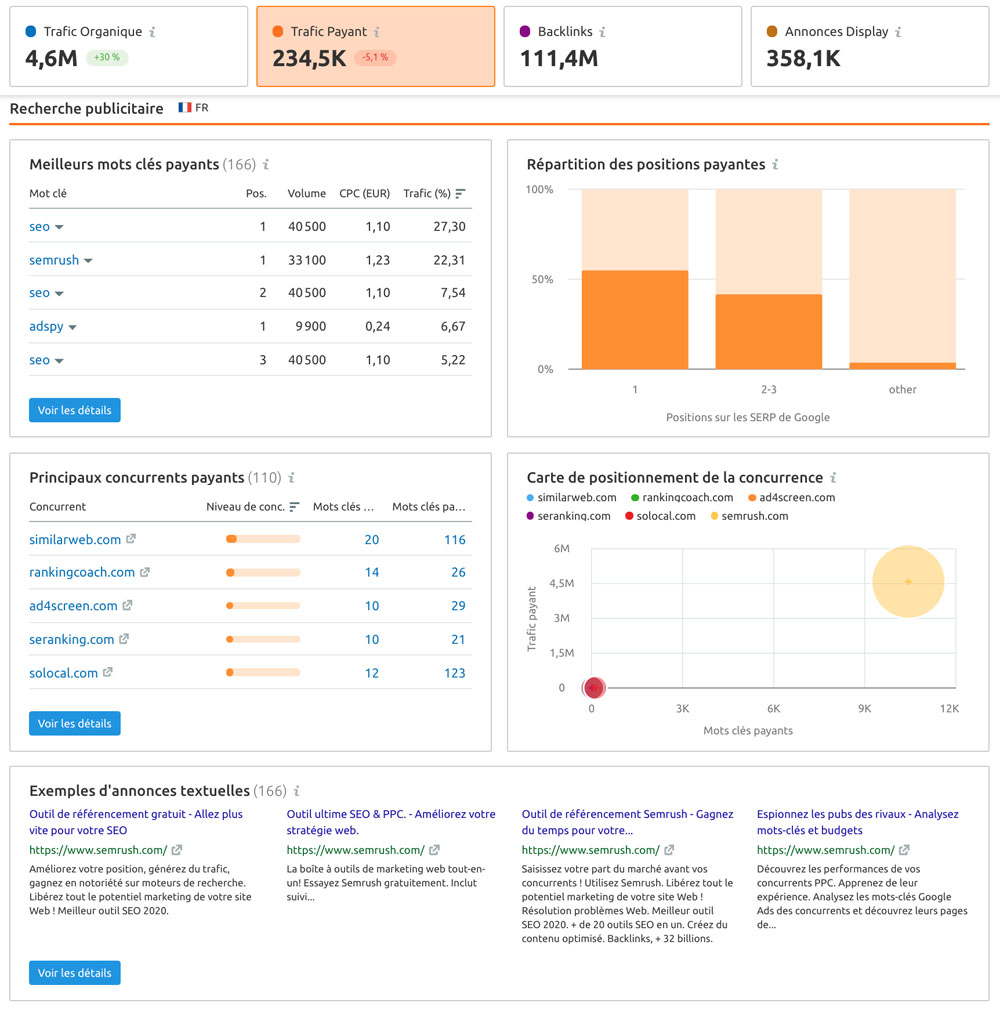Click Voir les détails under text ads
This screenshot has width=1000, height=1014.
74,973
